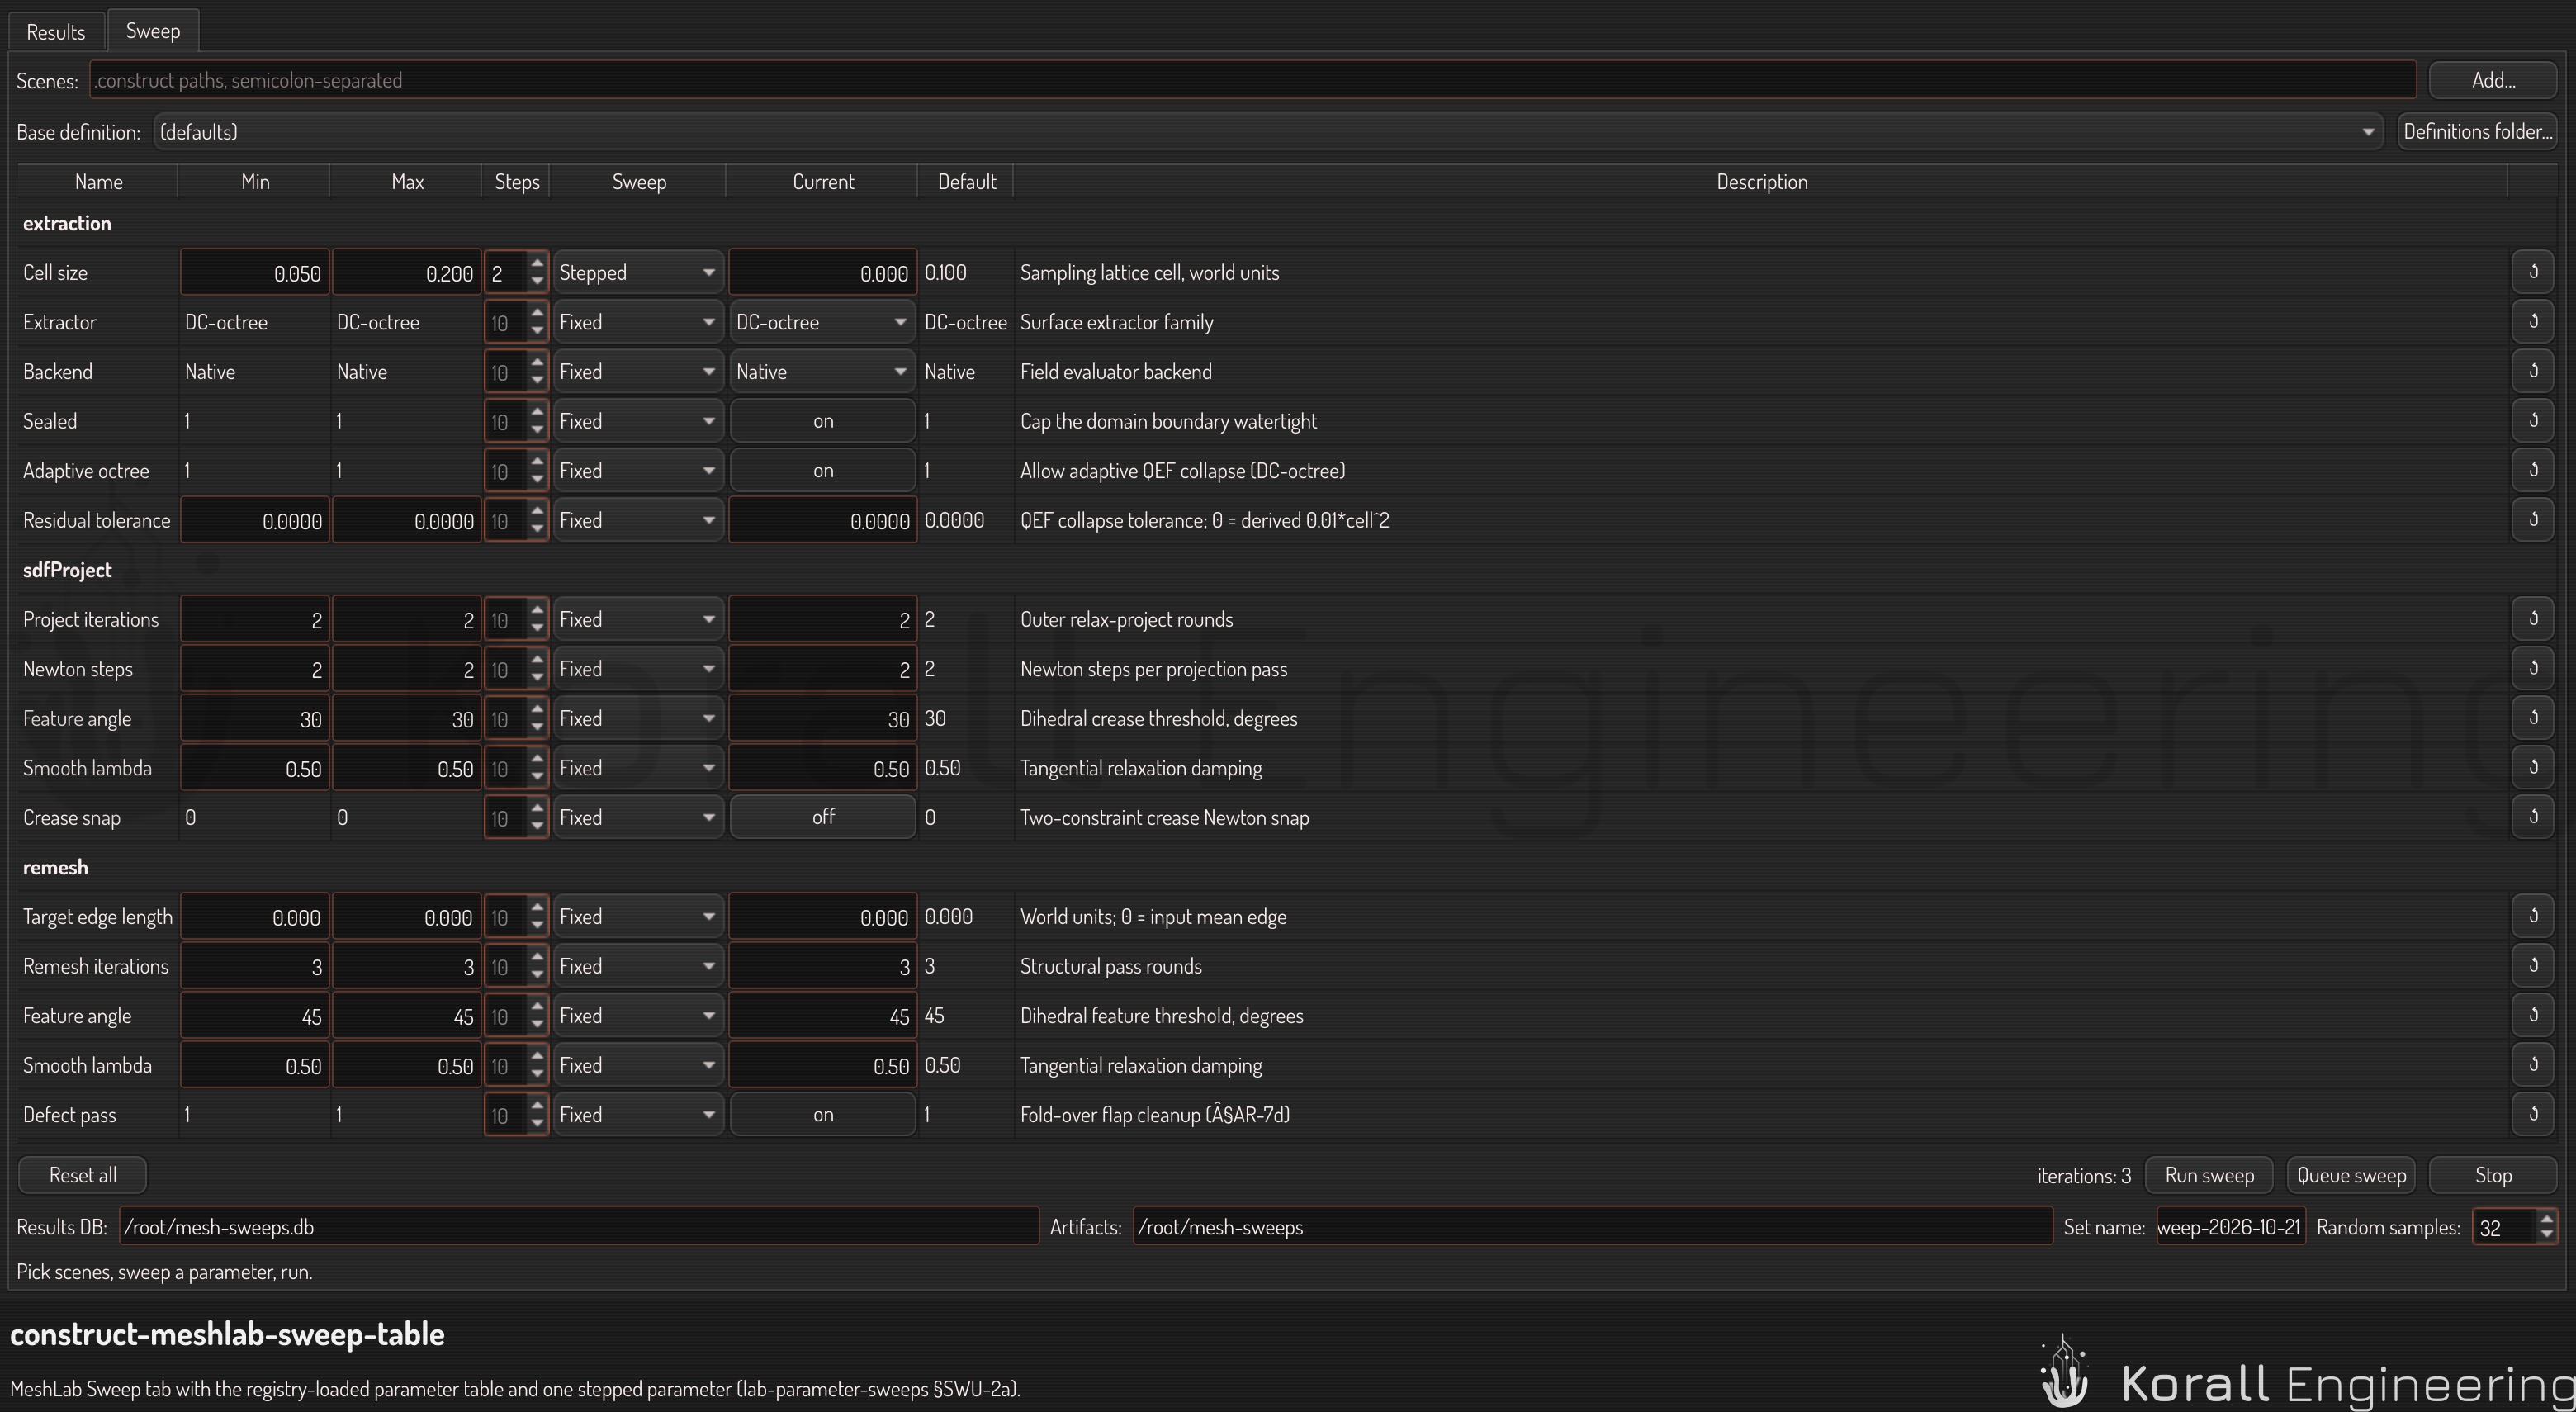Reset the Residual tolerance row
2576x1412 pixels.
(x=2533, y=519)
